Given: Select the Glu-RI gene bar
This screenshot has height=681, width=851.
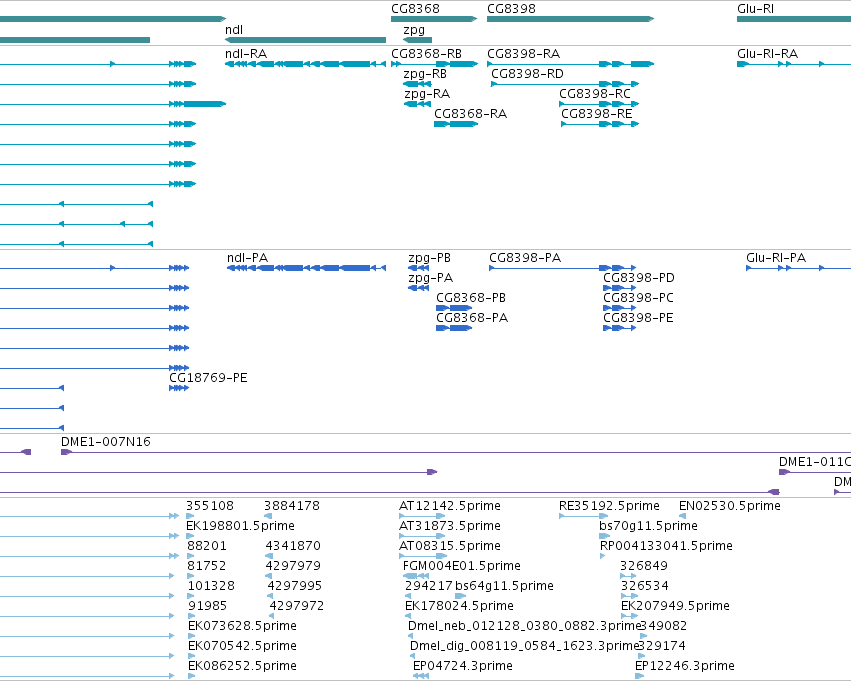Looking at the screenshot, I should pos(793,19).
